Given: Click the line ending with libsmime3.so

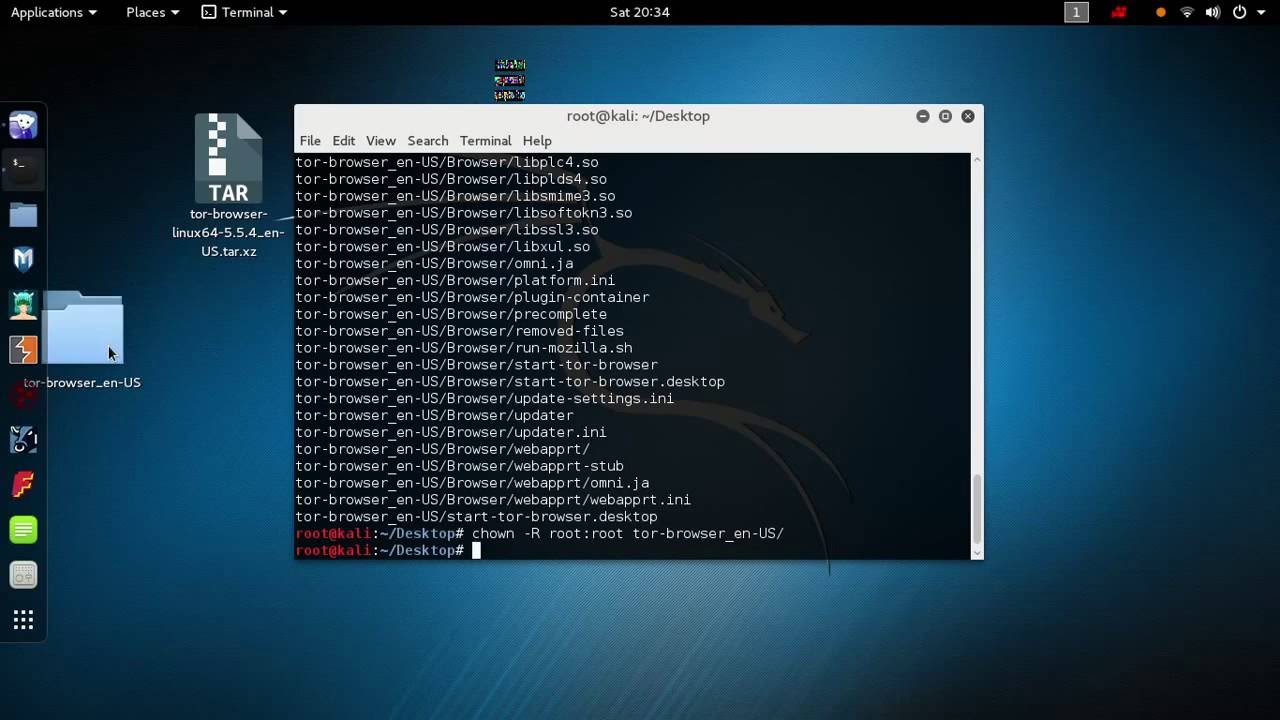Looking at the screenshot, I should [455, 196].
